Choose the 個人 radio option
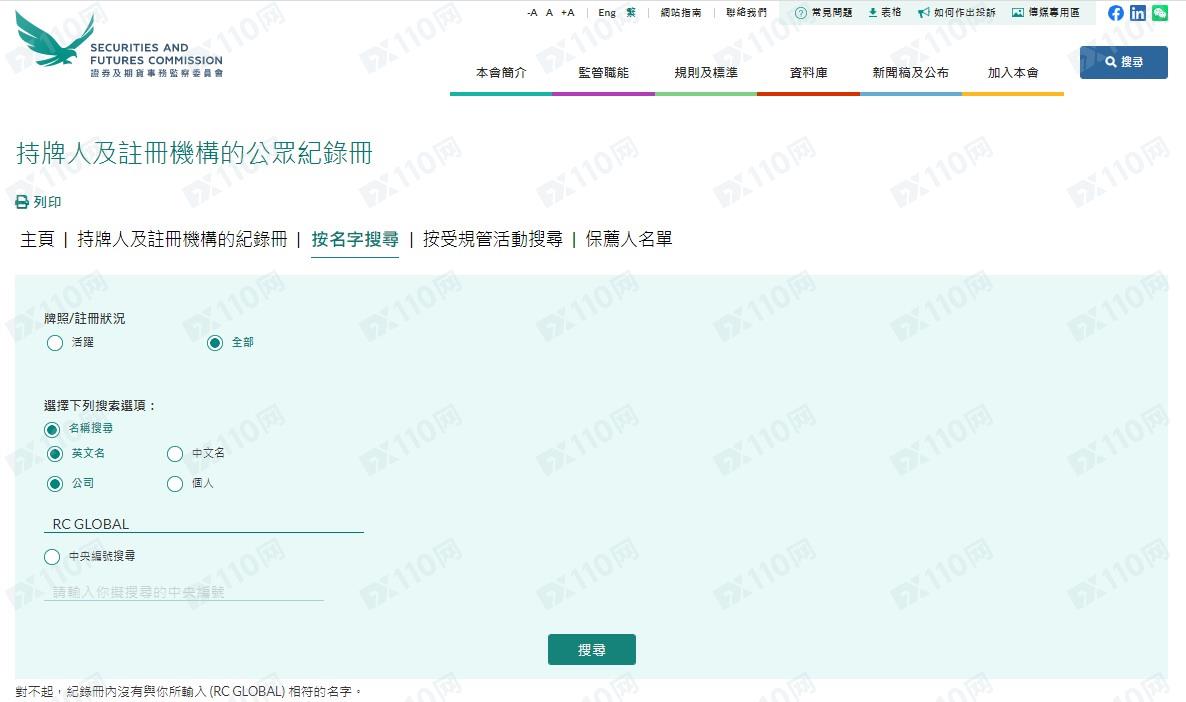1186x702 pixels. (175, 484)
